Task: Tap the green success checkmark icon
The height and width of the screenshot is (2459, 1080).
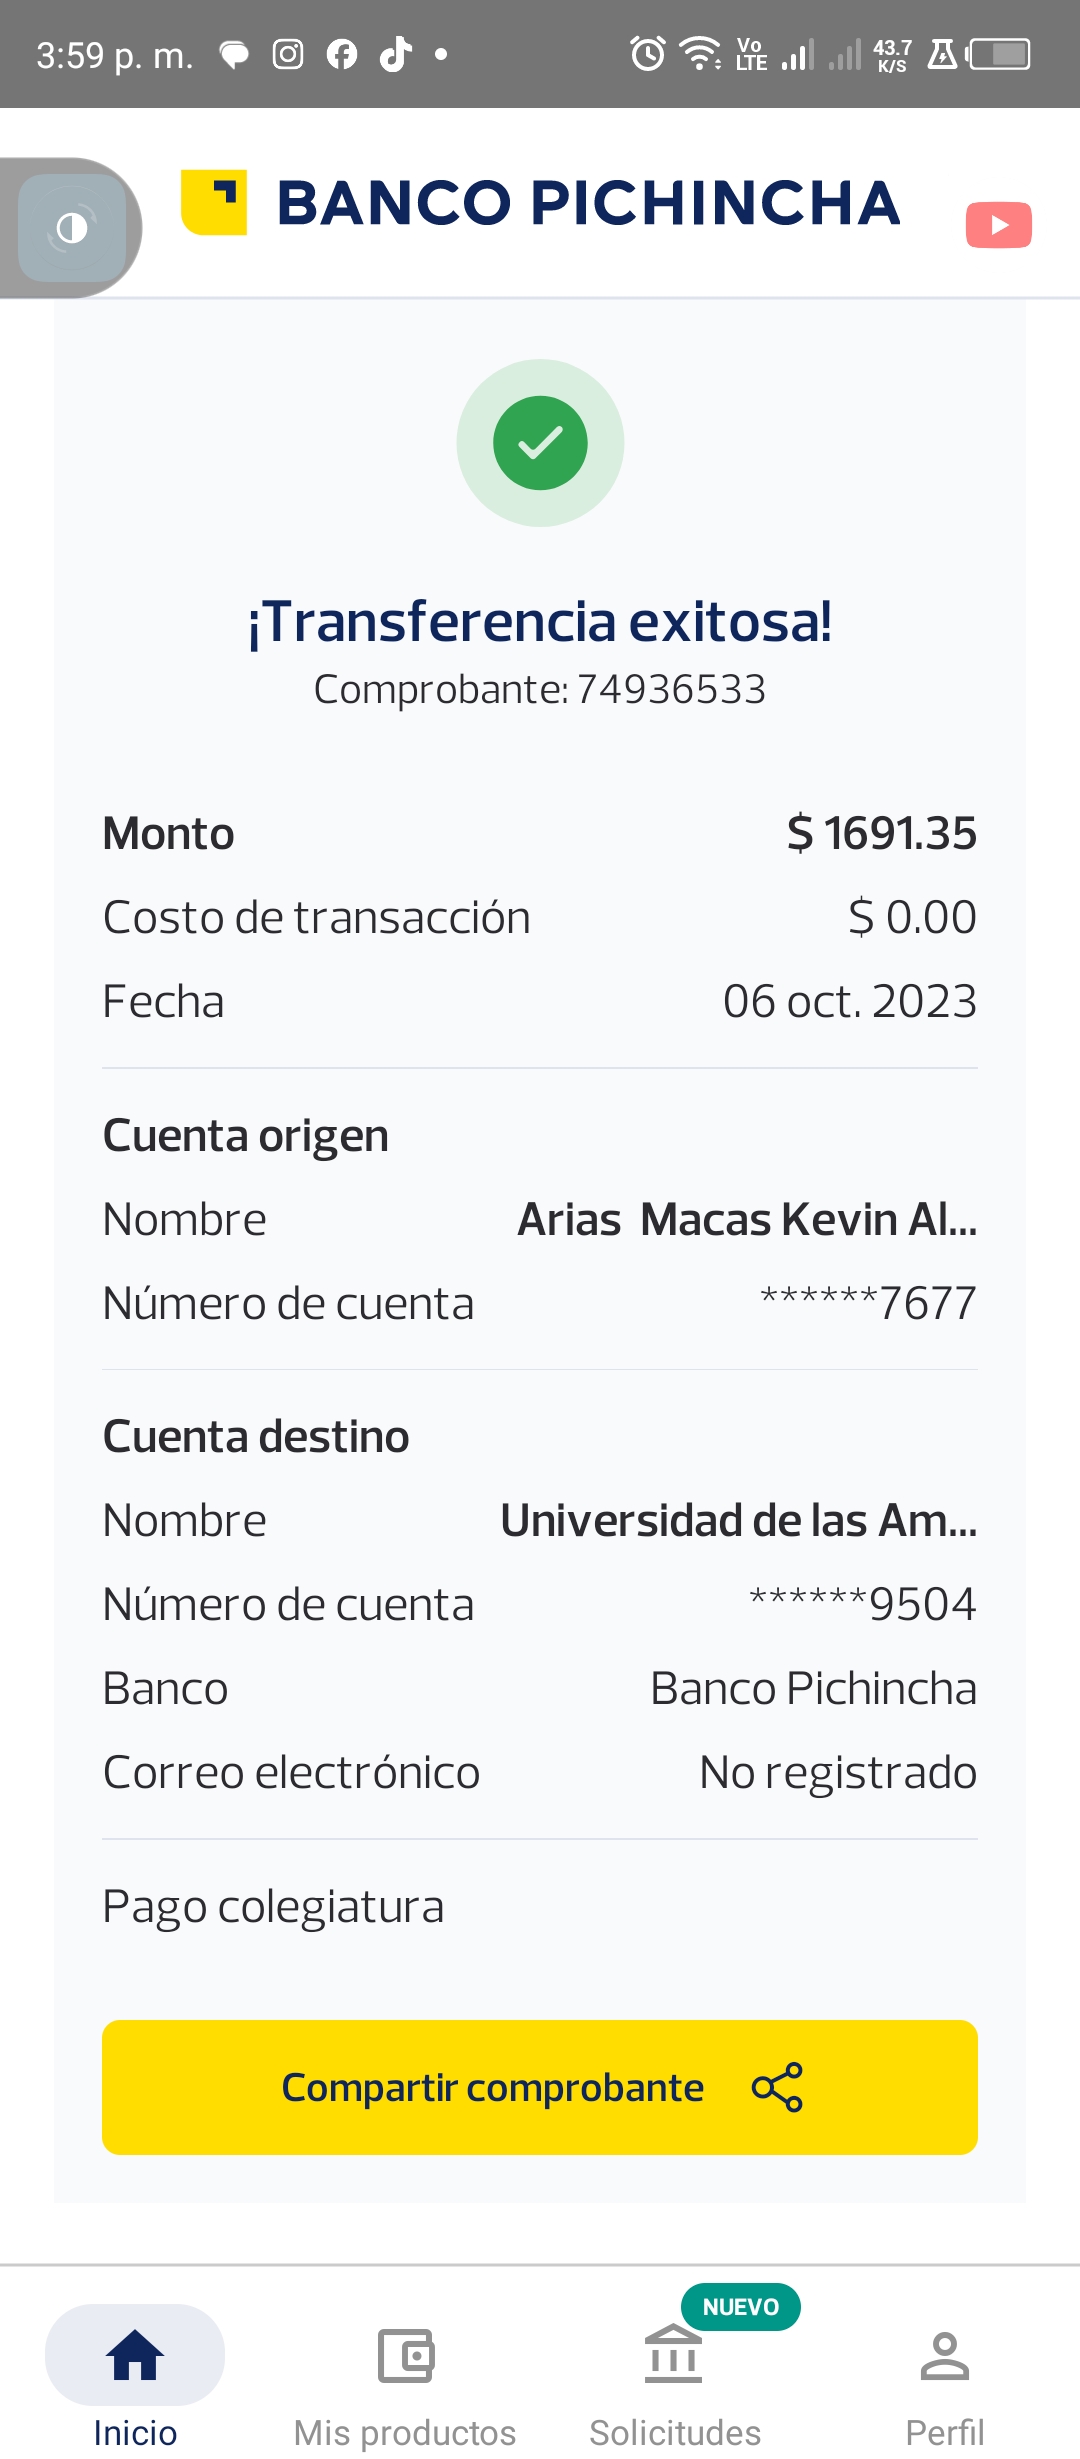Action: tap(540, 443)
